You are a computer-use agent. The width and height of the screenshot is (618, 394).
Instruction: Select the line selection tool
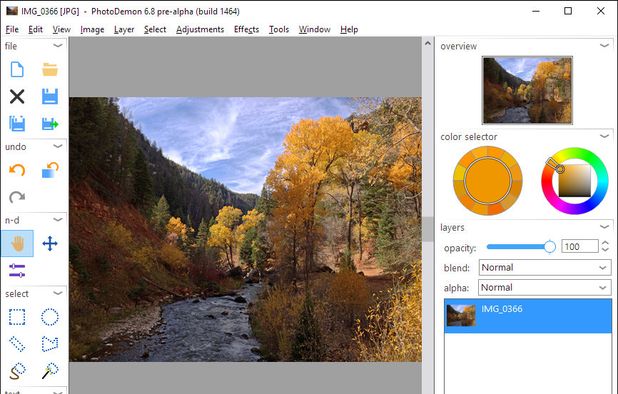pos(17,344)
